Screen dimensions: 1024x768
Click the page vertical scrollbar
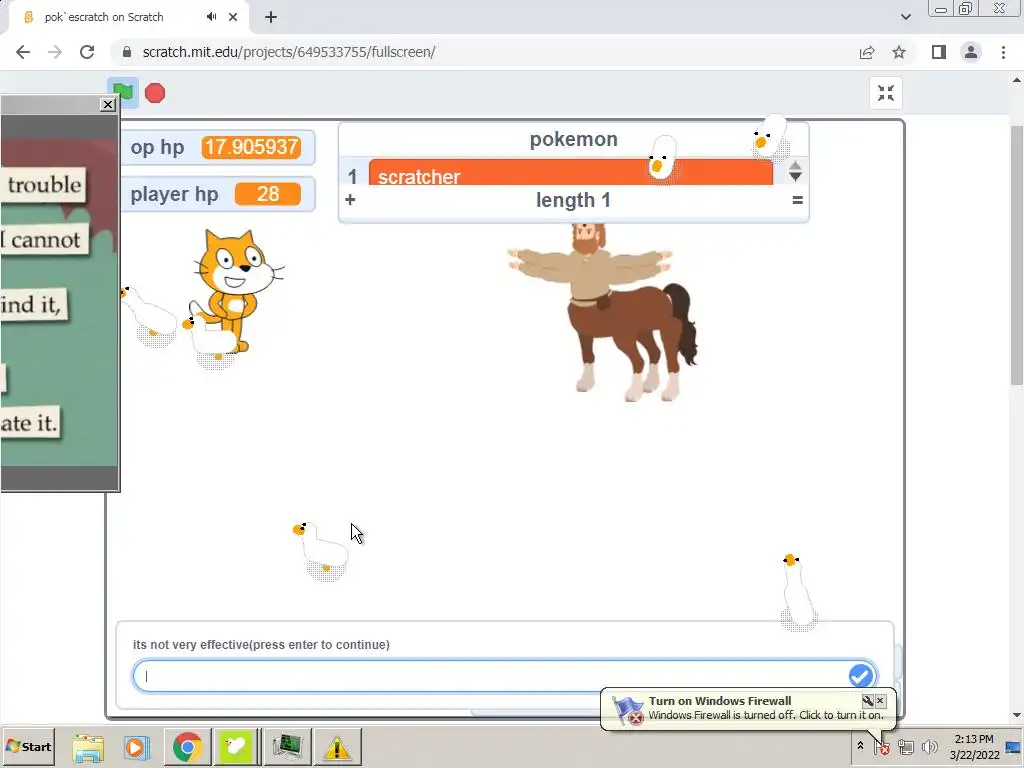pyautogui.click(x=1017, y=255)
